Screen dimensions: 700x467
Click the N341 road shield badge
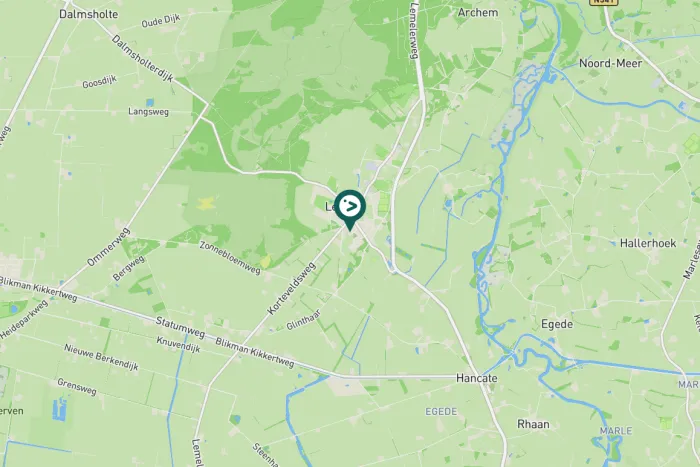tap(604, 2)
